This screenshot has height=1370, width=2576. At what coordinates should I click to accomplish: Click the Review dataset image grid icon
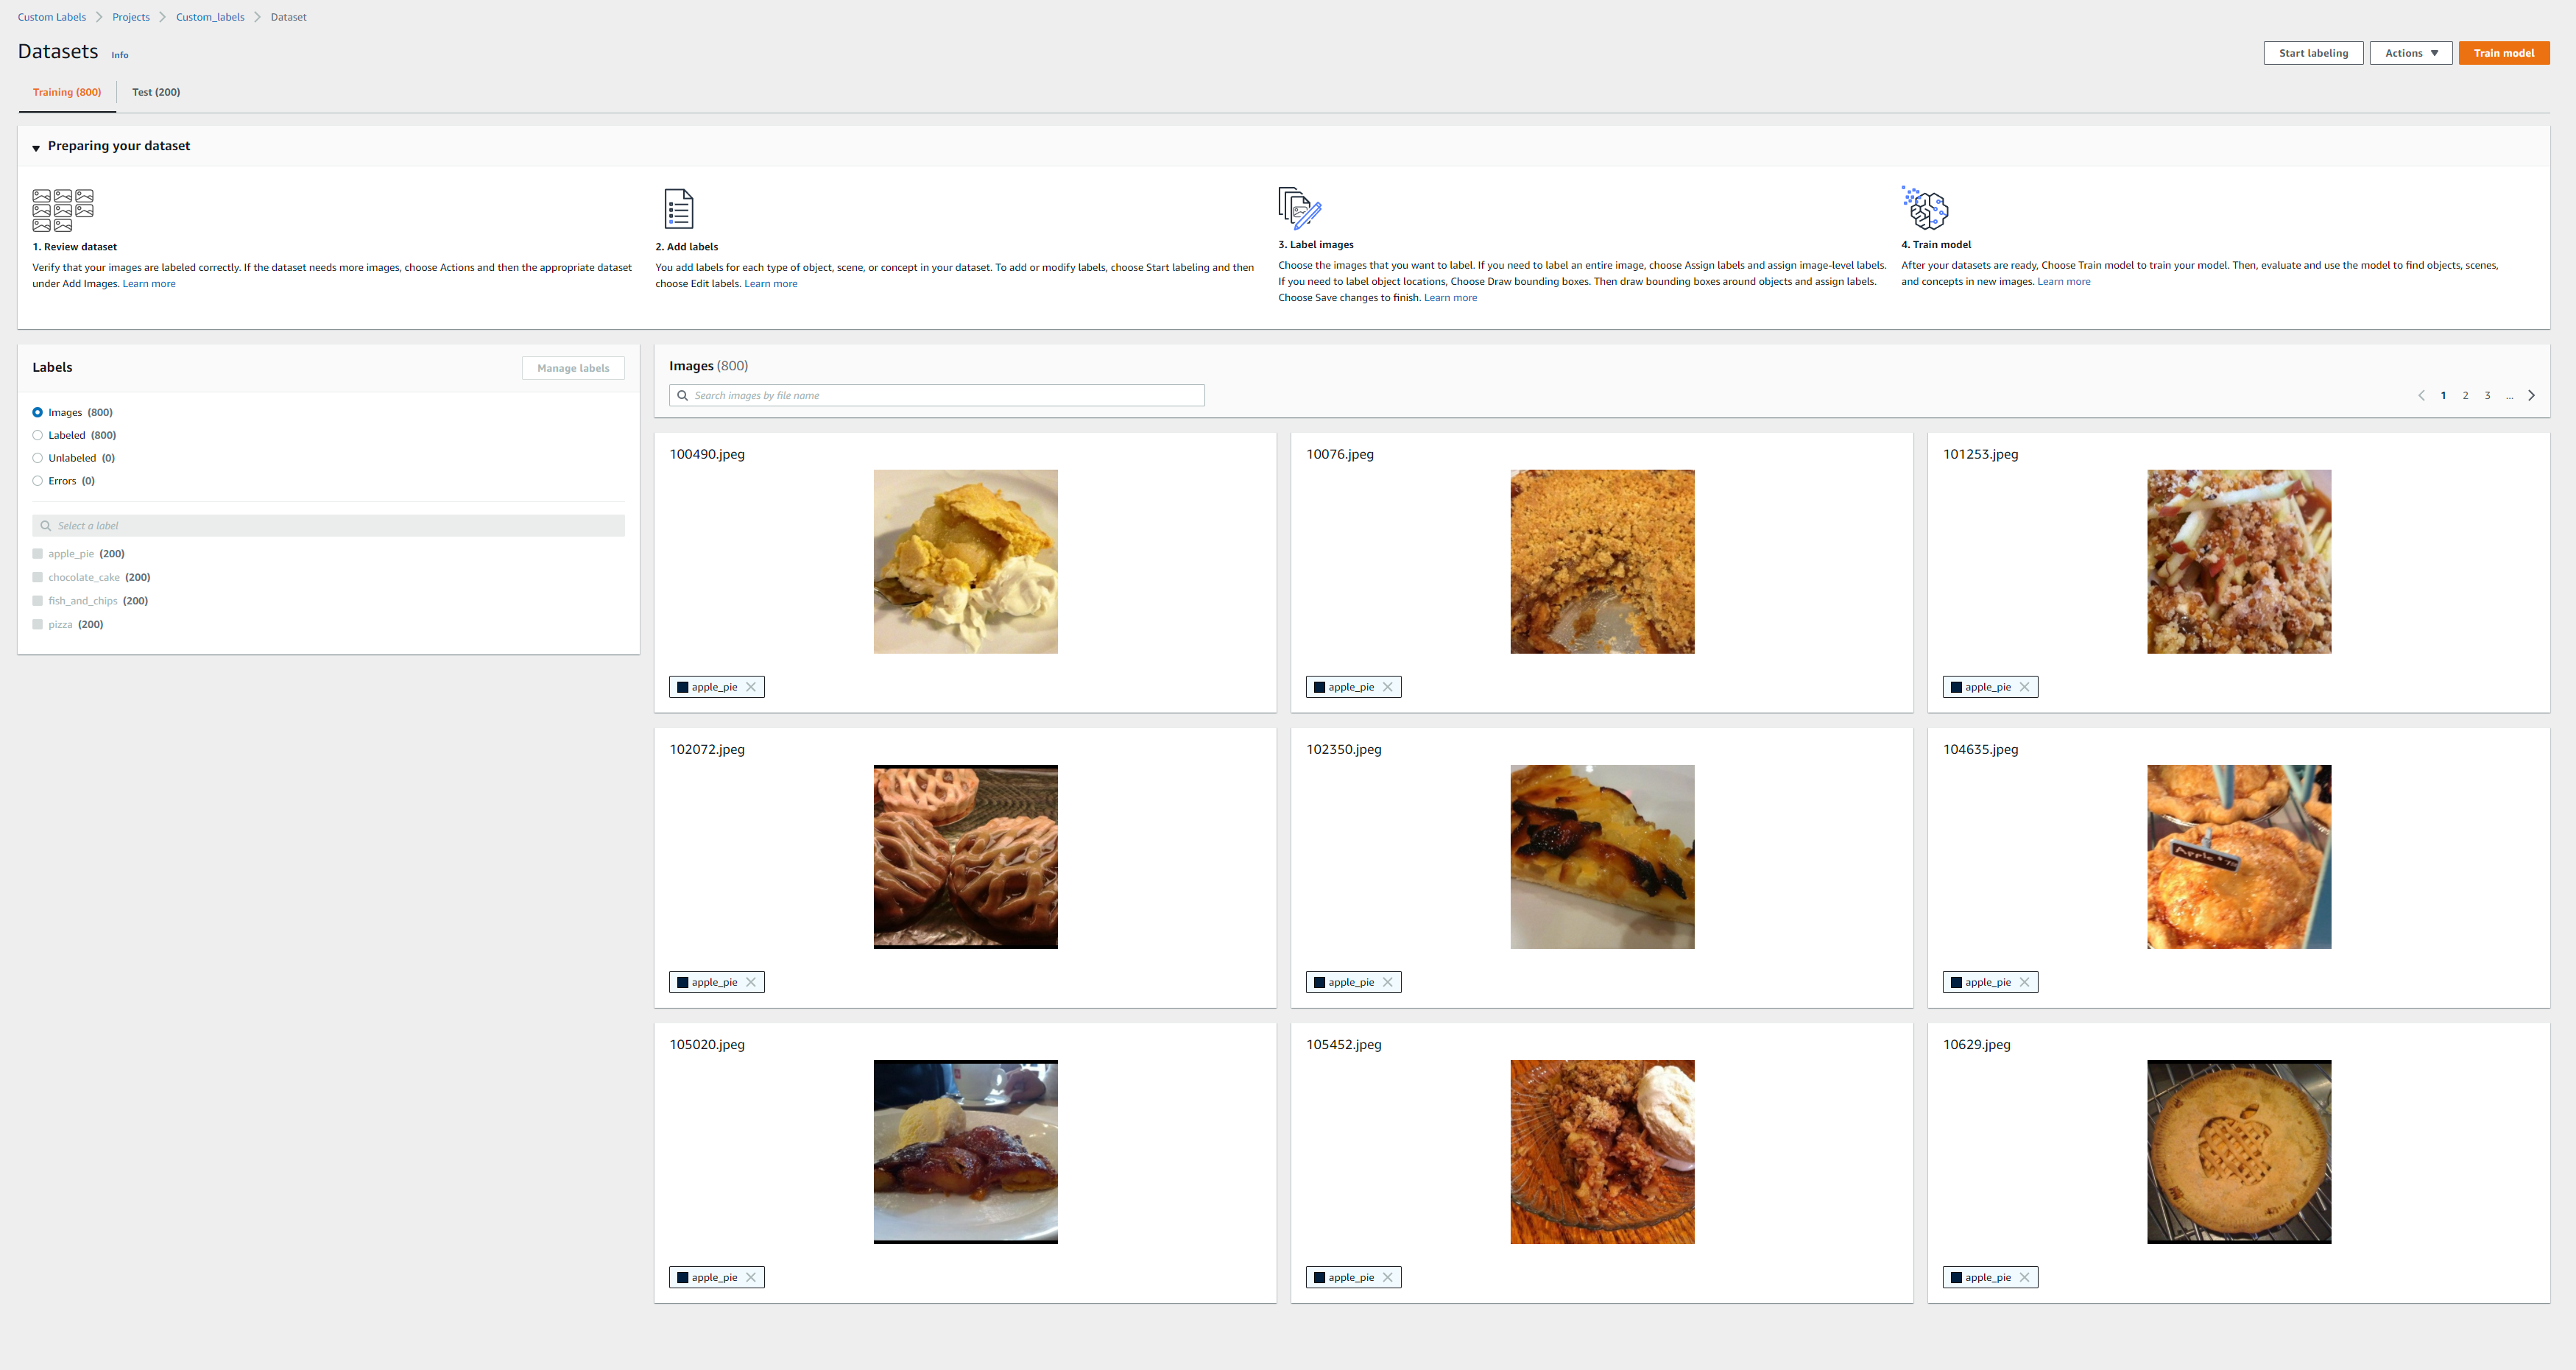[x=63, y=210]
